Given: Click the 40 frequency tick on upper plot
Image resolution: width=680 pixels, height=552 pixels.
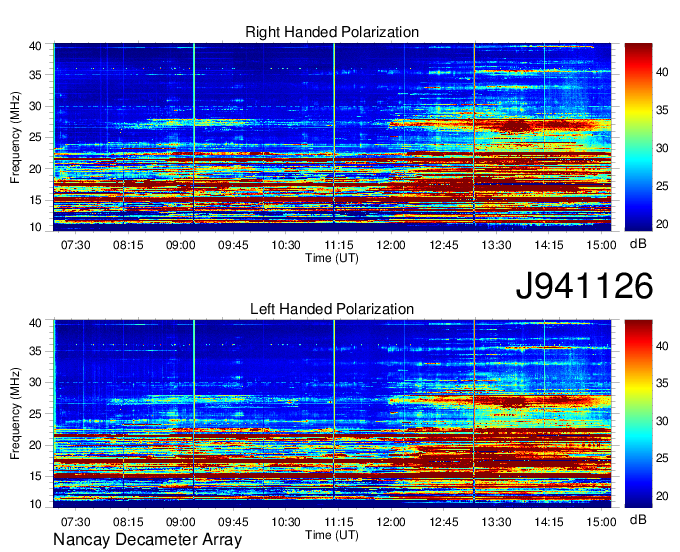Looking at the screenshot, I should pos(35,46).
